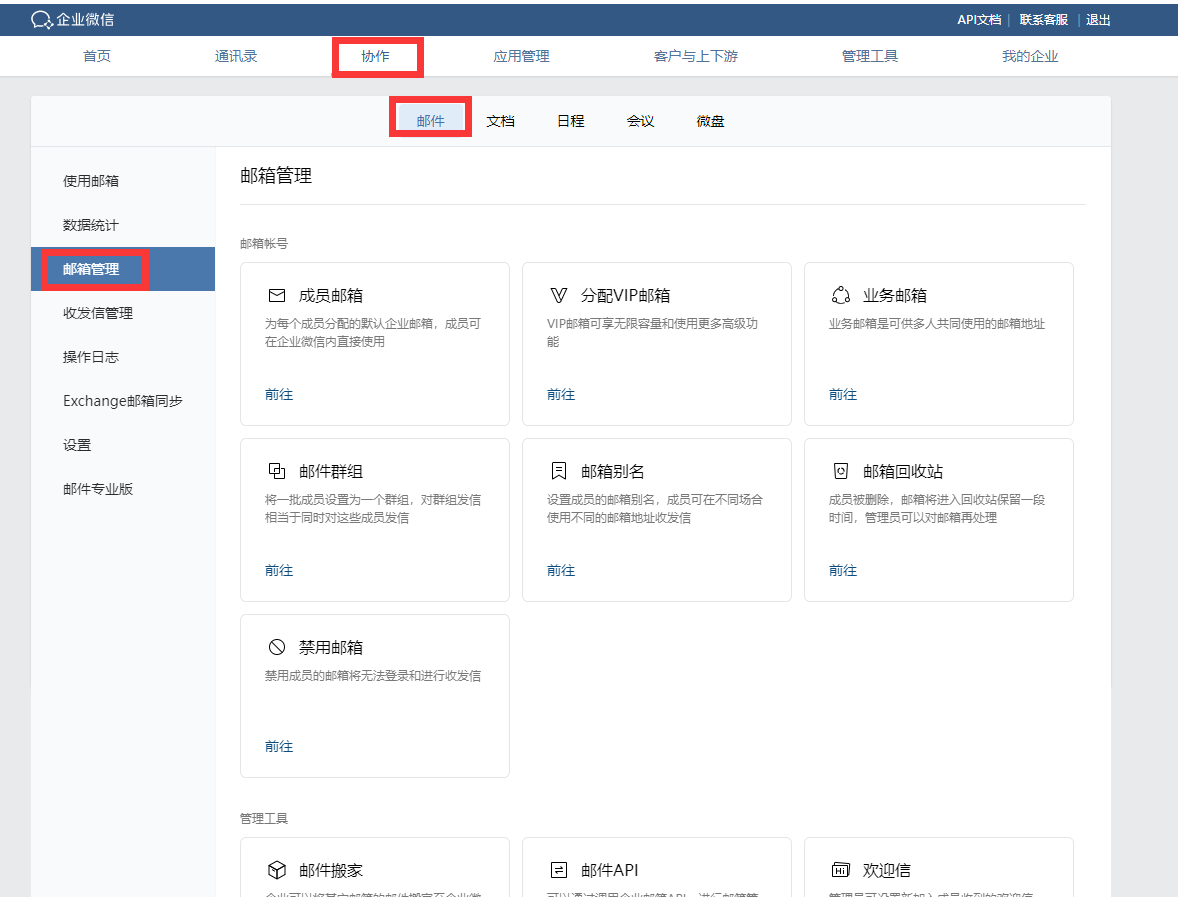Open the 首页 navigation tab
Viewport: 1178px width, 897px height.
point(97,56)
